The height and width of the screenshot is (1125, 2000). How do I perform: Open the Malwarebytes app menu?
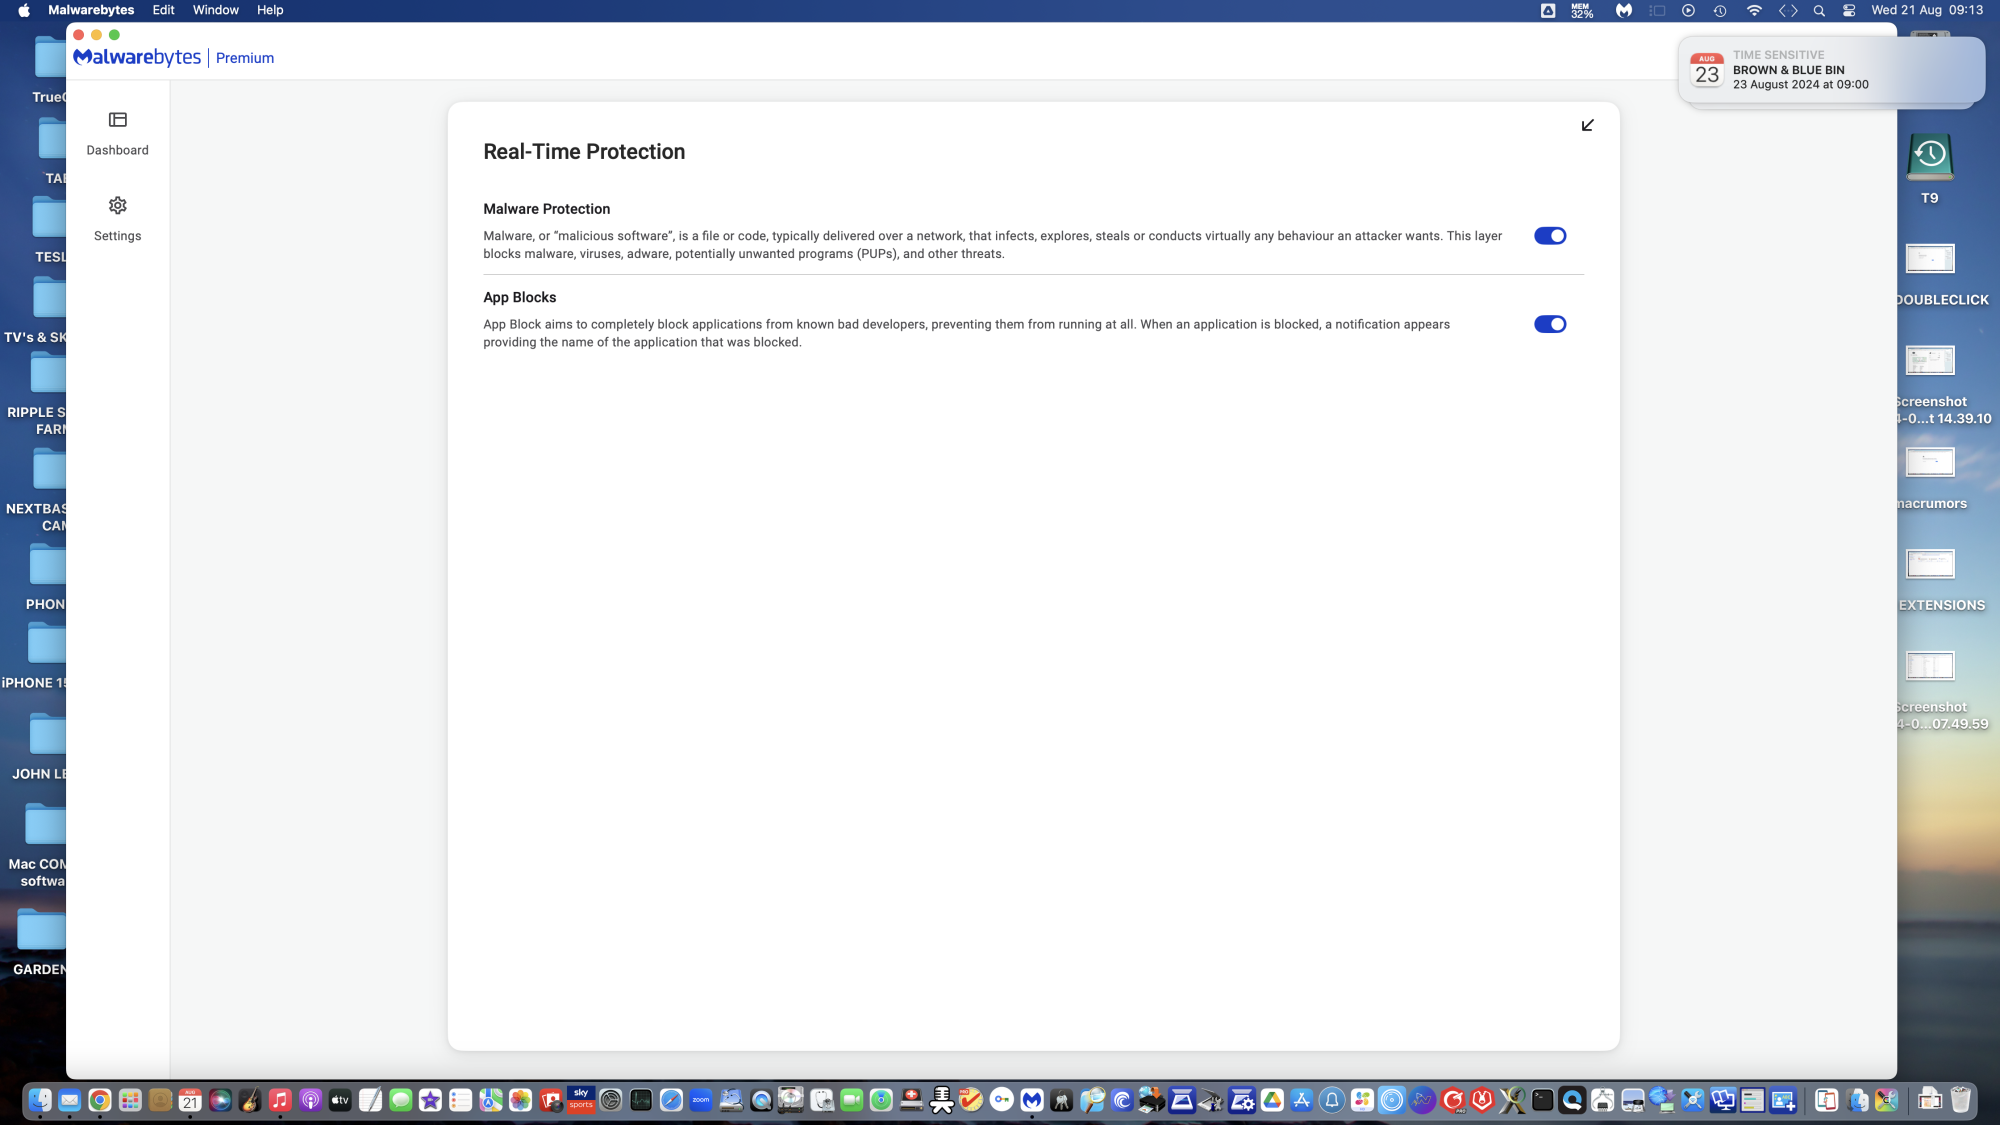pyautogui.click(x=91, y=10)
